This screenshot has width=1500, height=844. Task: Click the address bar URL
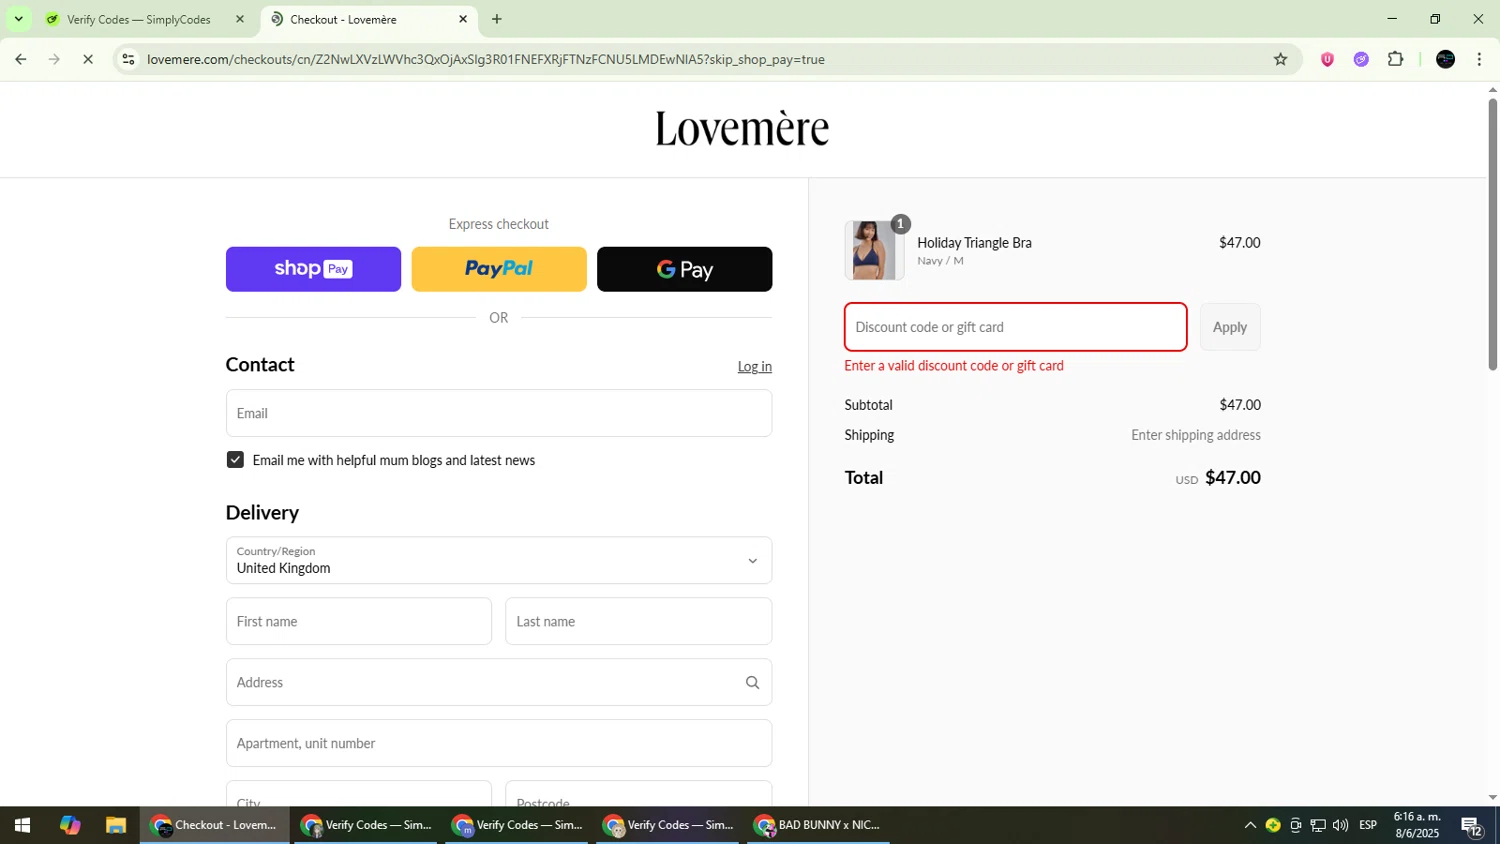click(486, 60)
